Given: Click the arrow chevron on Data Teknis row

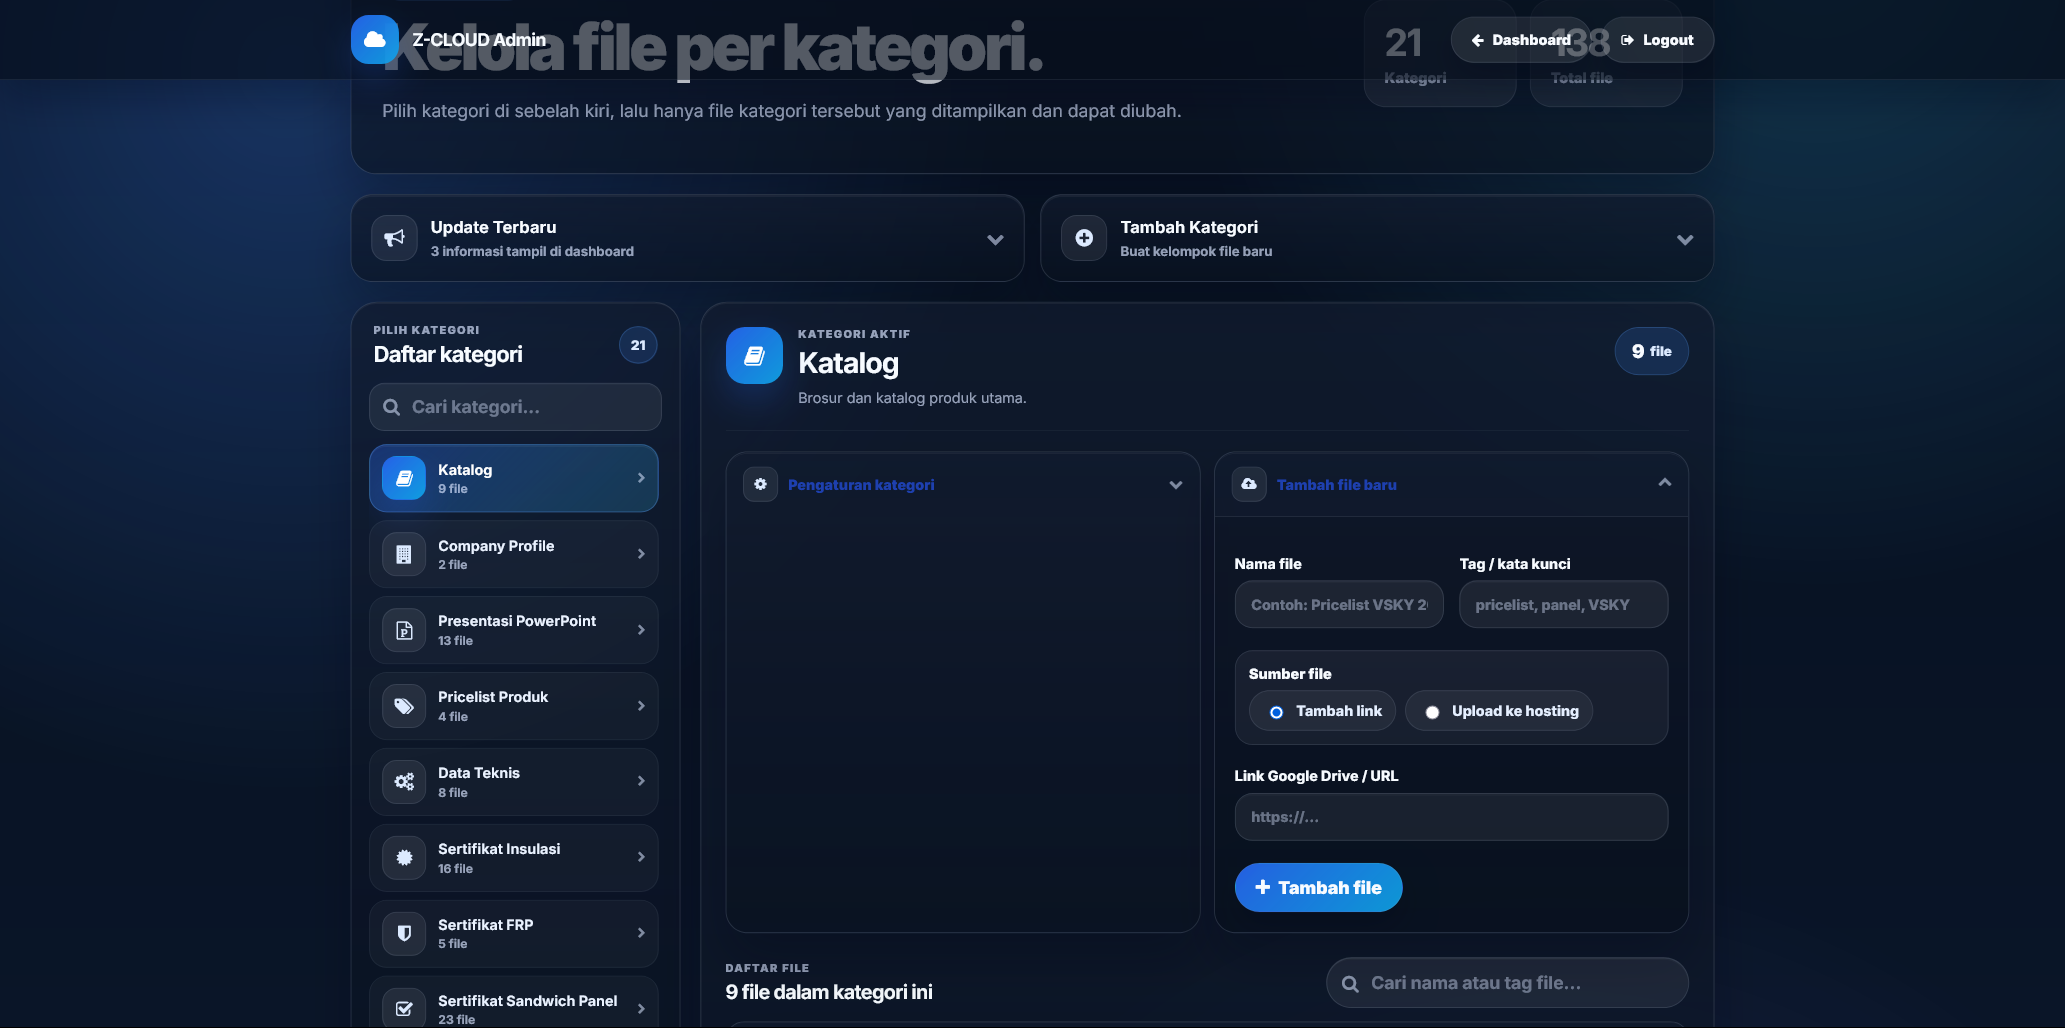Looking at the screenshot, I should 641,781.
